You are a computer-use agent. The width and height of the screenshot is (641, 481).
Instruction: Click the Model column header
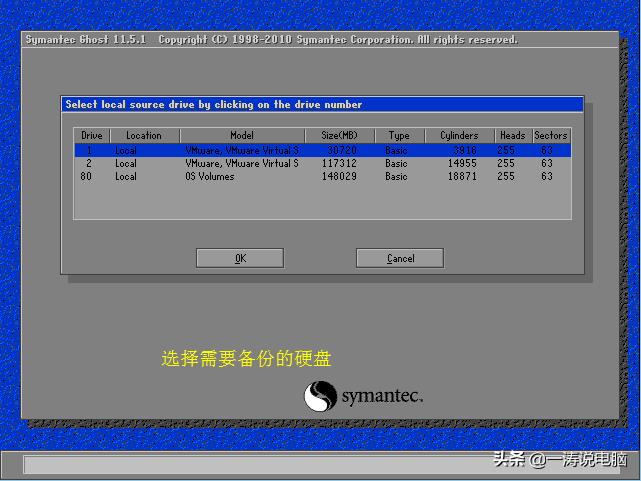(242, 135)
